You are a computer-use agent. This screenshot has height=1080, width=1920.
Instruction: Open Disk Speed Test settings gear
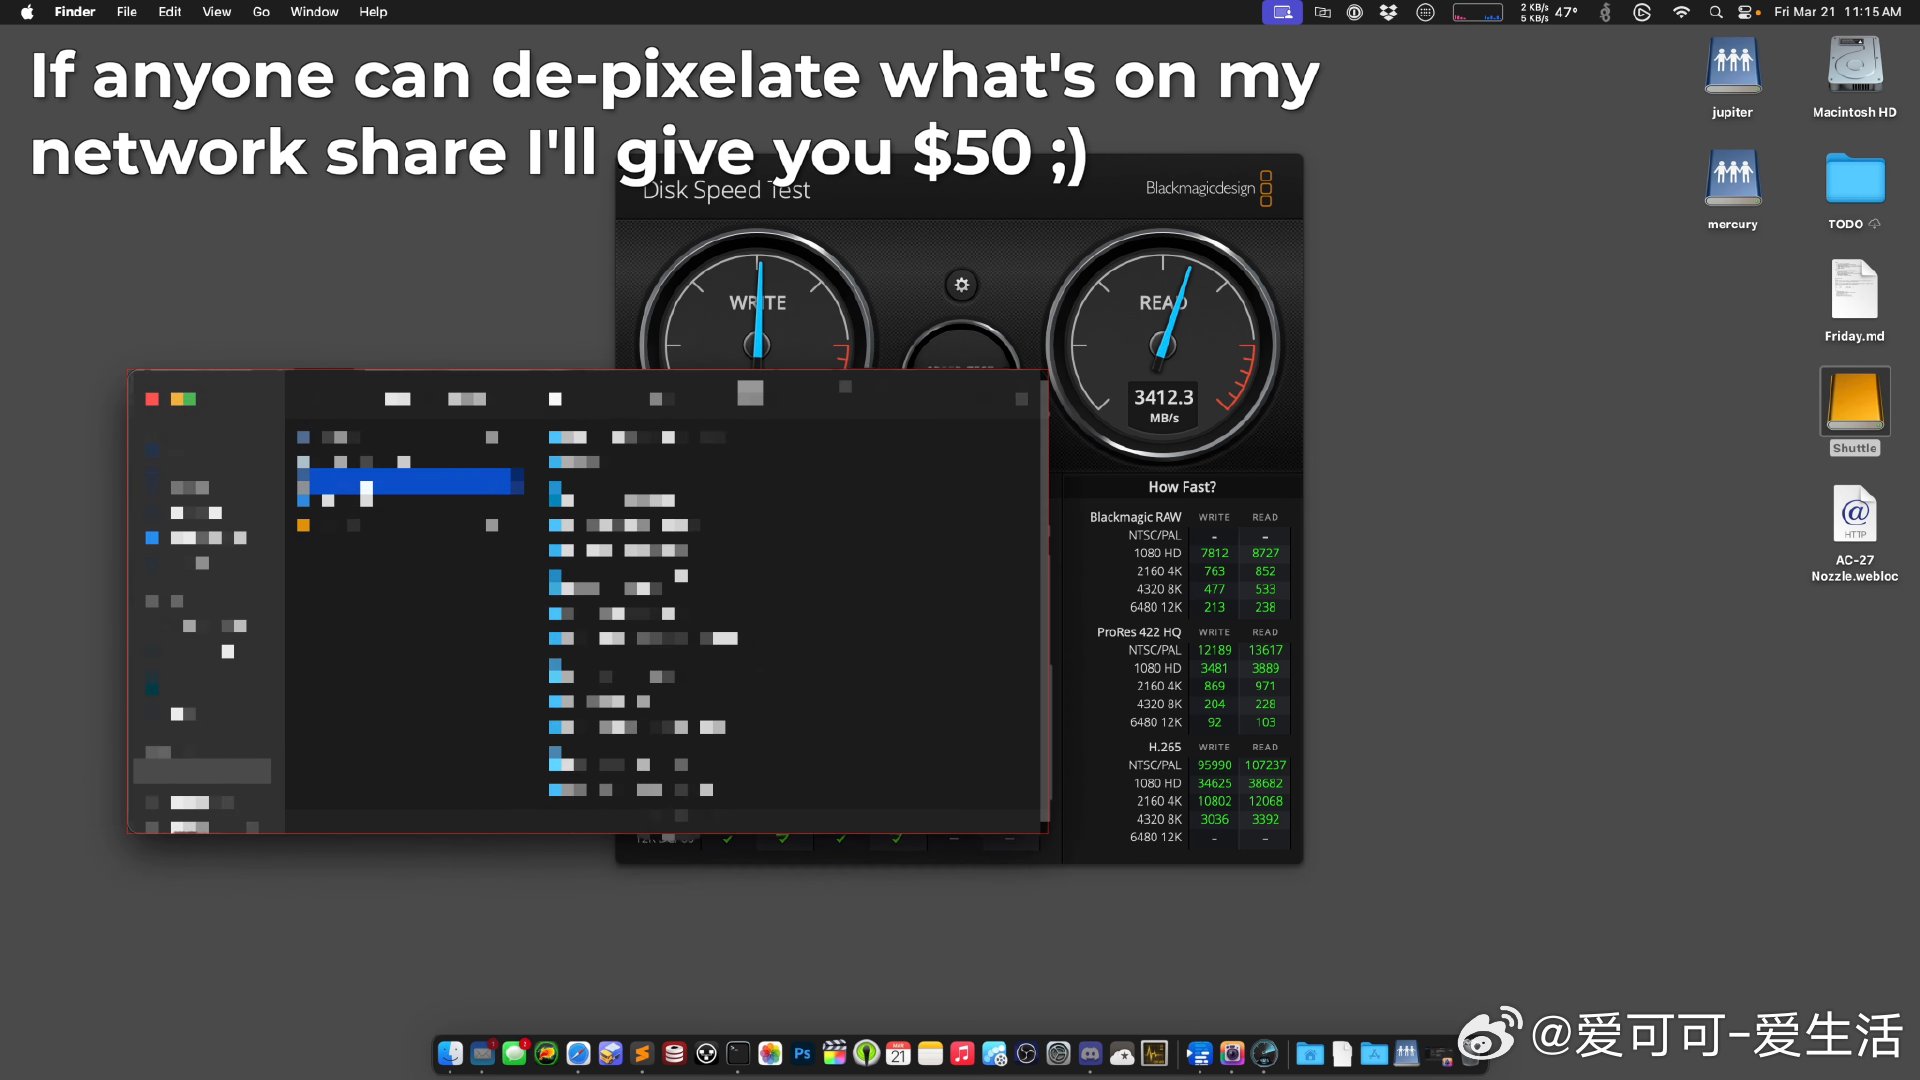(961, 285)
